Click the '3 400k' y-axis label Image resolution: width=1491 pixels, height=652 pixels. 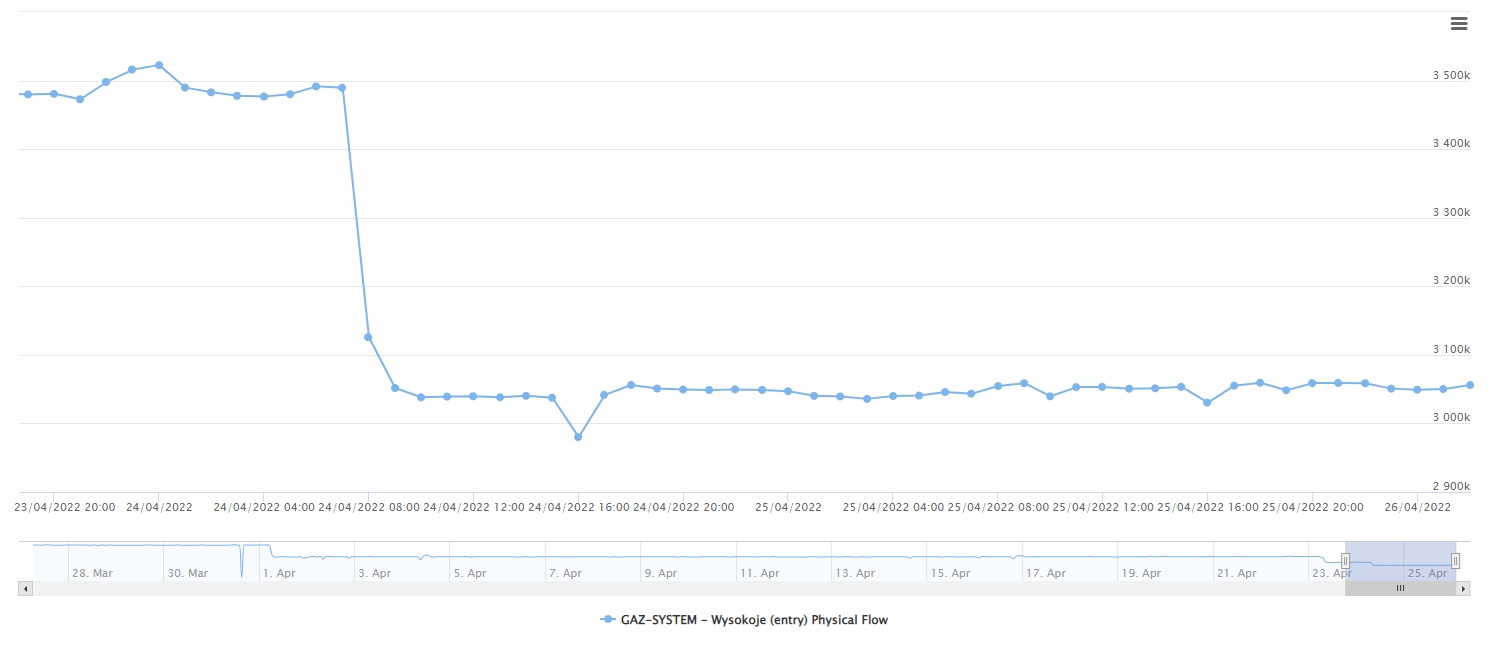[x=1451, y=144]
